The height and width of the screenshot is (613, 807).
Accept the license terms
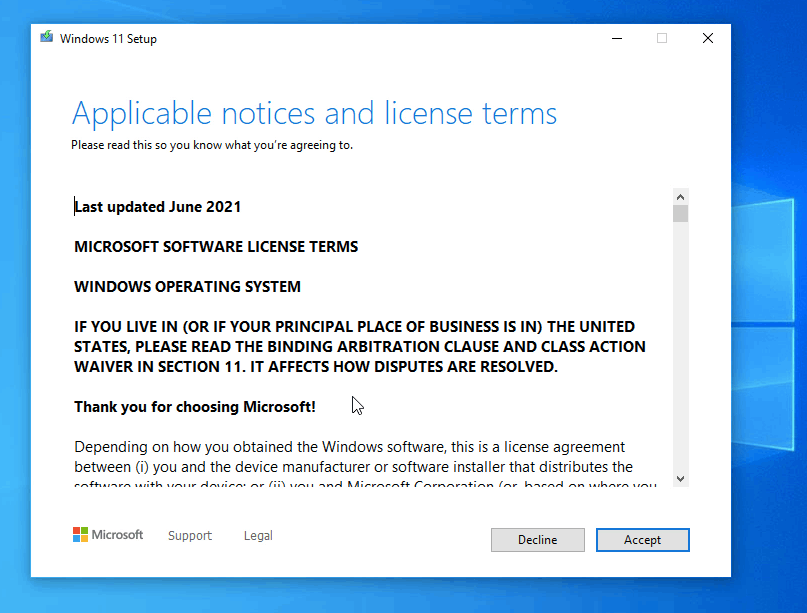(x=642, y=539)
